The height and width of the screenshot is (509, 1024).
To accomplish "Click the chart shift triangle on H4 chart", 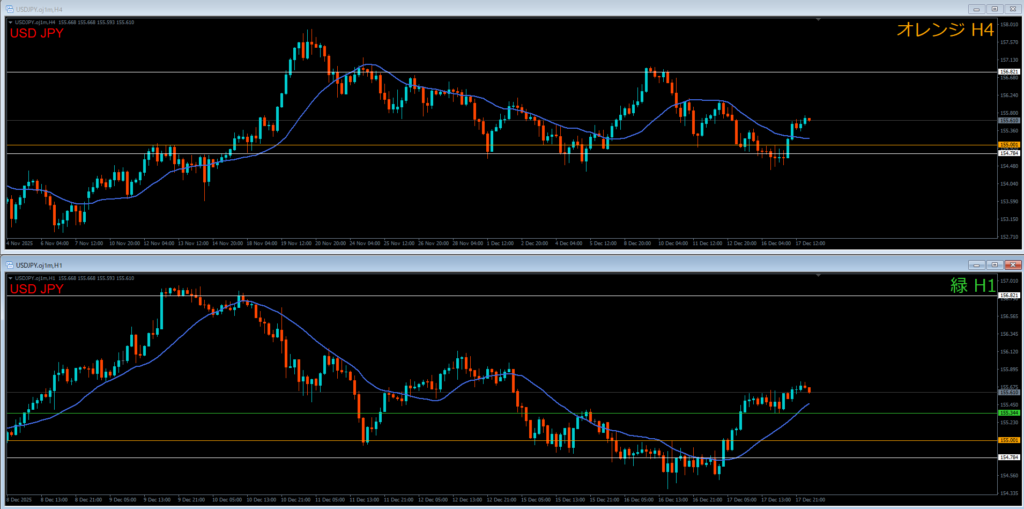I will tap(818, 20).
